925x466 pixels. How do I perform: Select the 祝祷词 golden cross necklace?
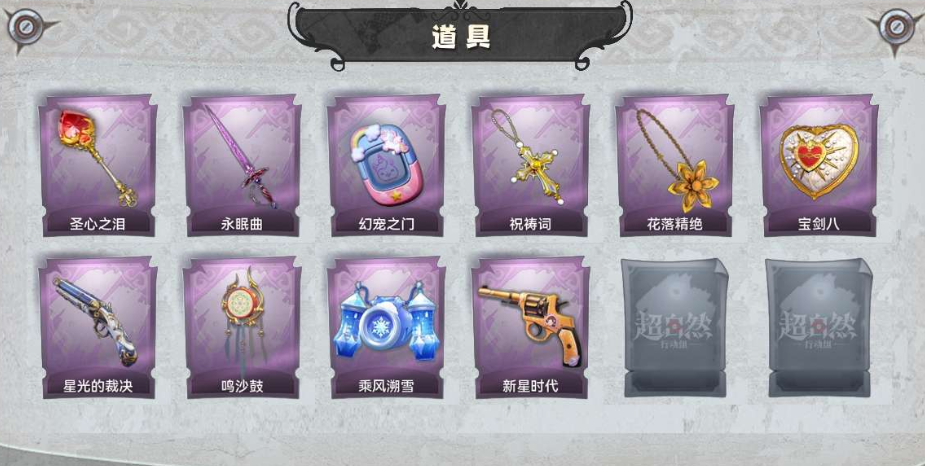530,165
